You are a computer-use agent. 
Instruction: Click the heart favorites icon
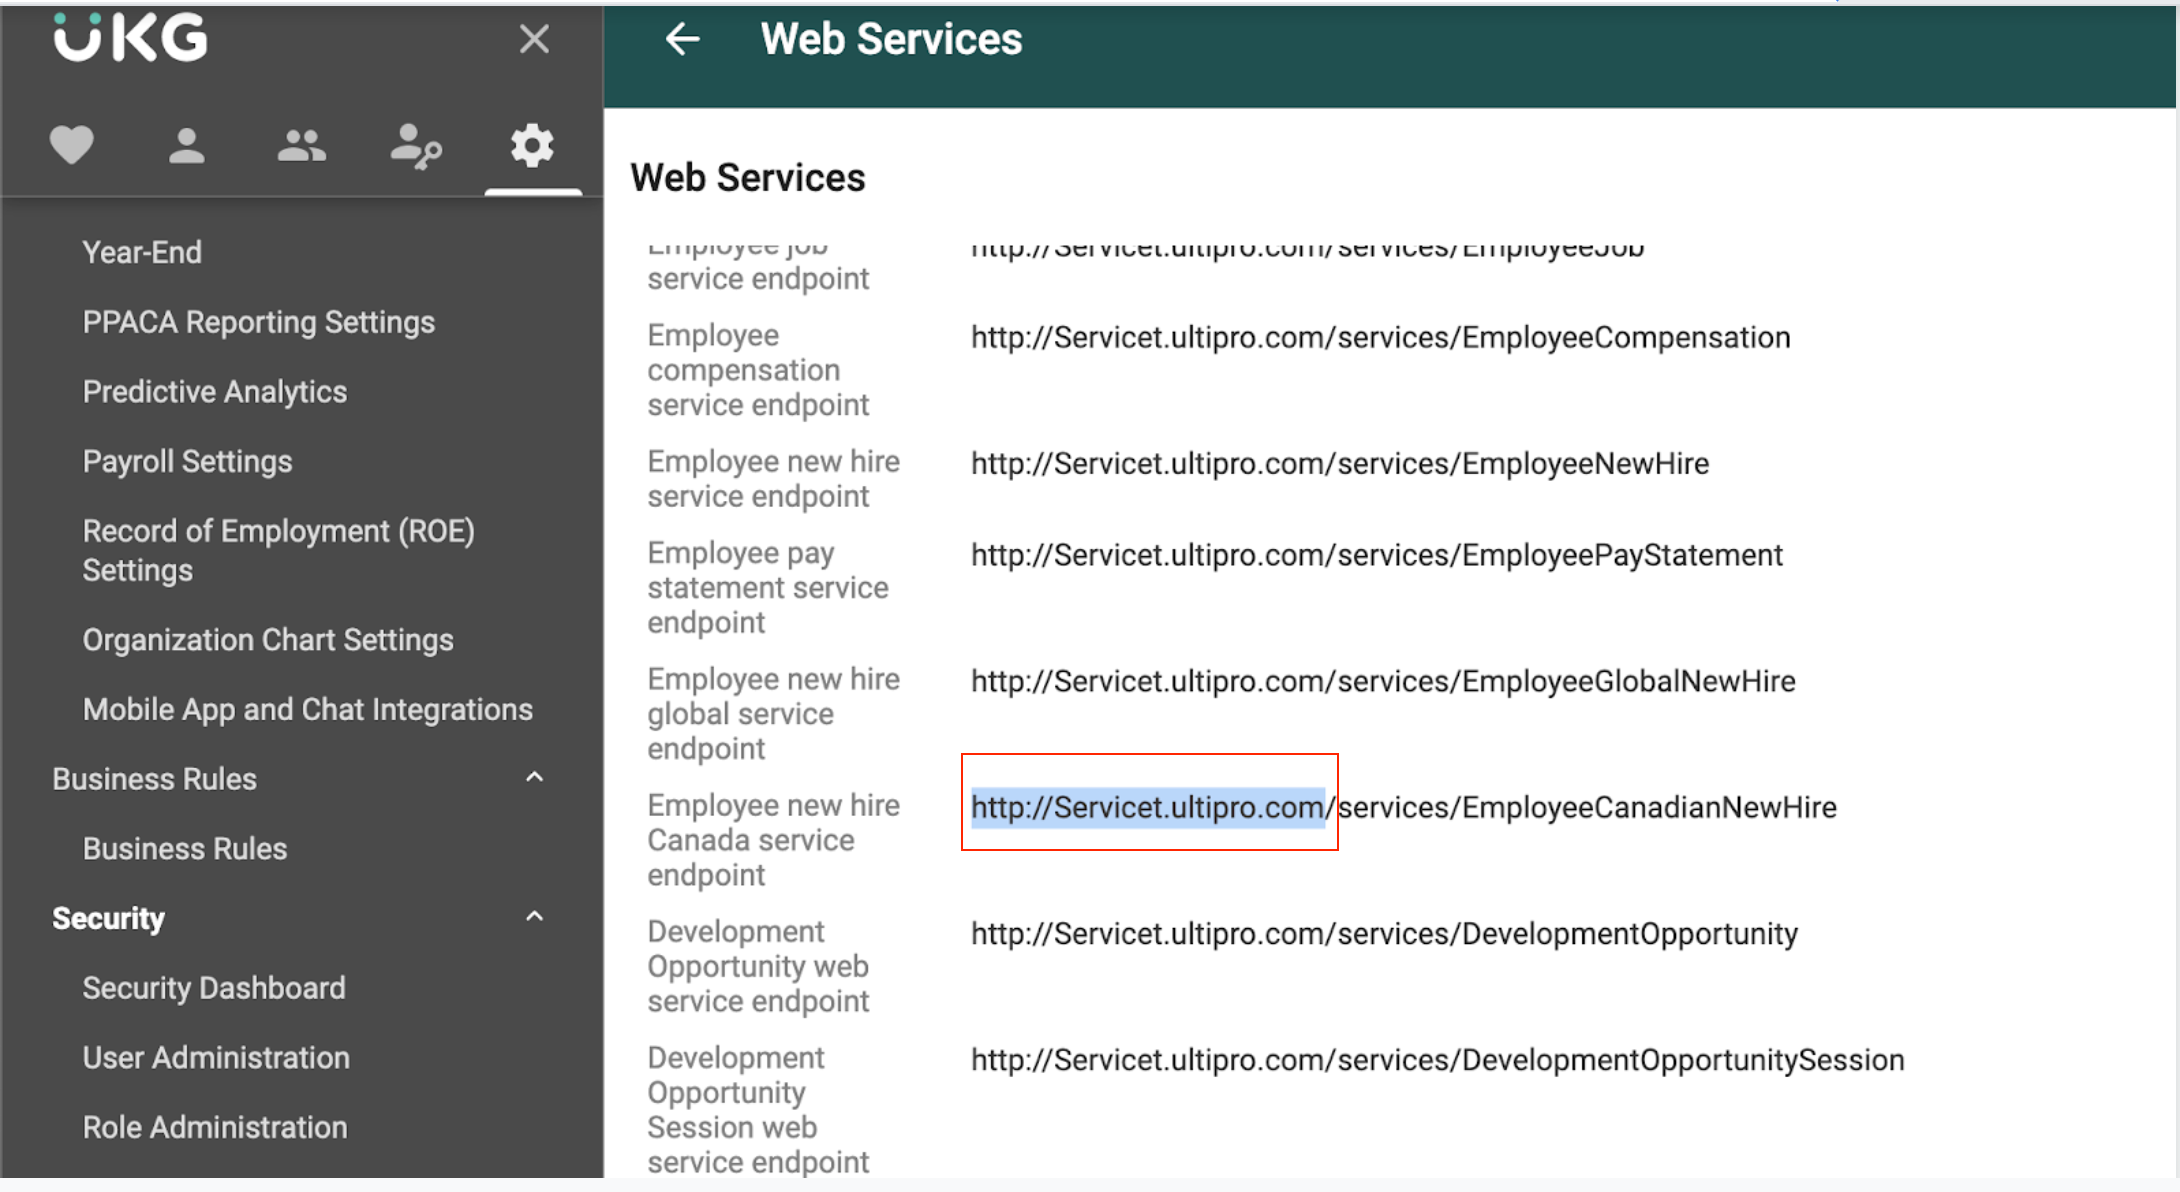pyautogui.click(x=71, y=146)
